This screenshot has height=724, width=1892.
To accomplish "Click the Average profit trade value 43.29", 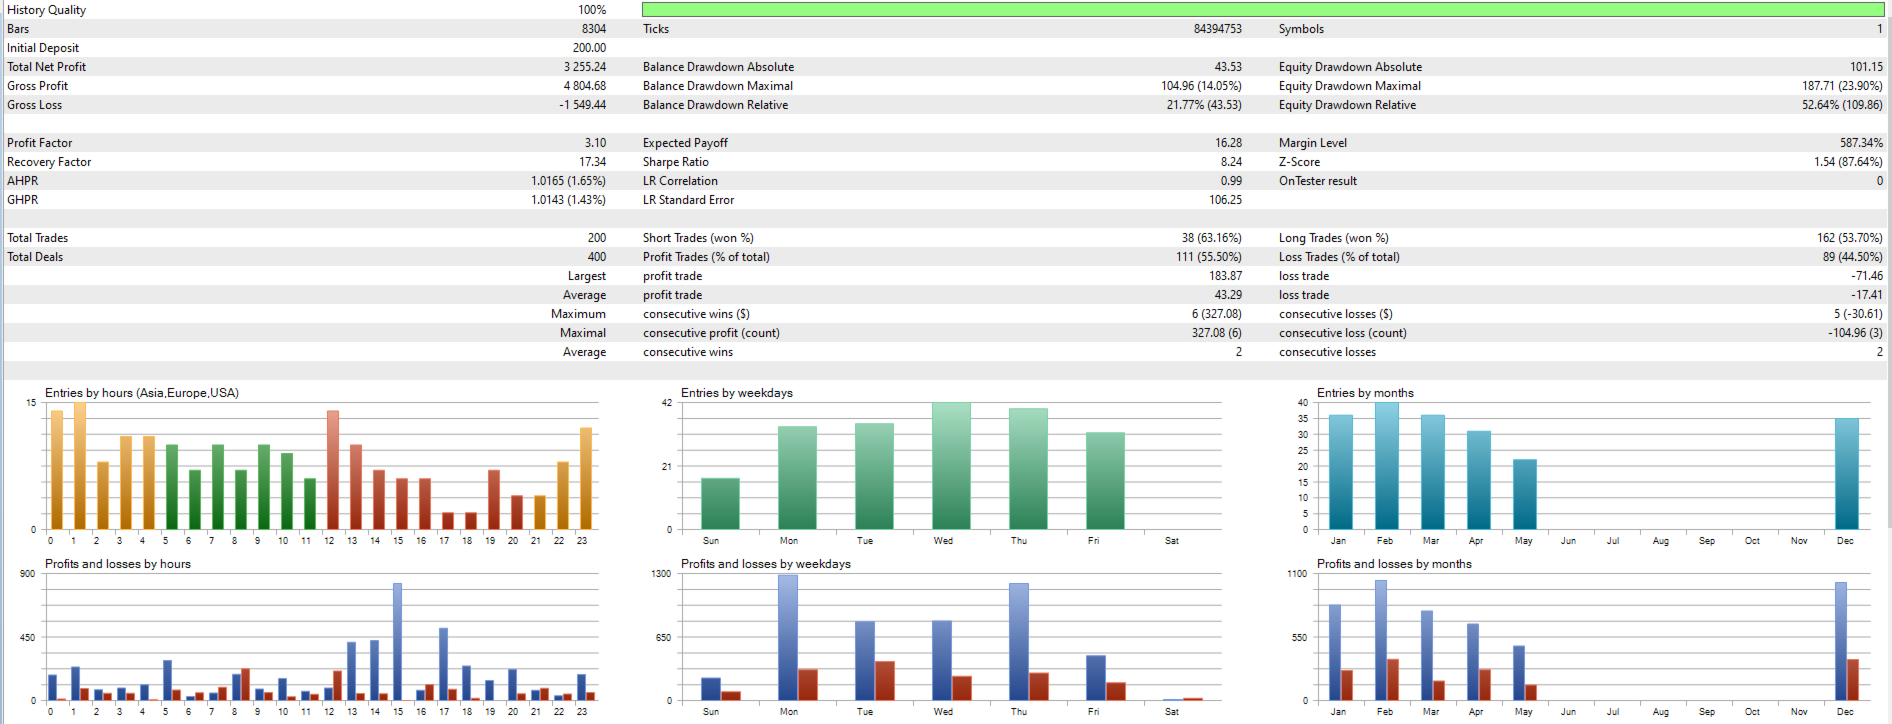I will coord(1229,295).
